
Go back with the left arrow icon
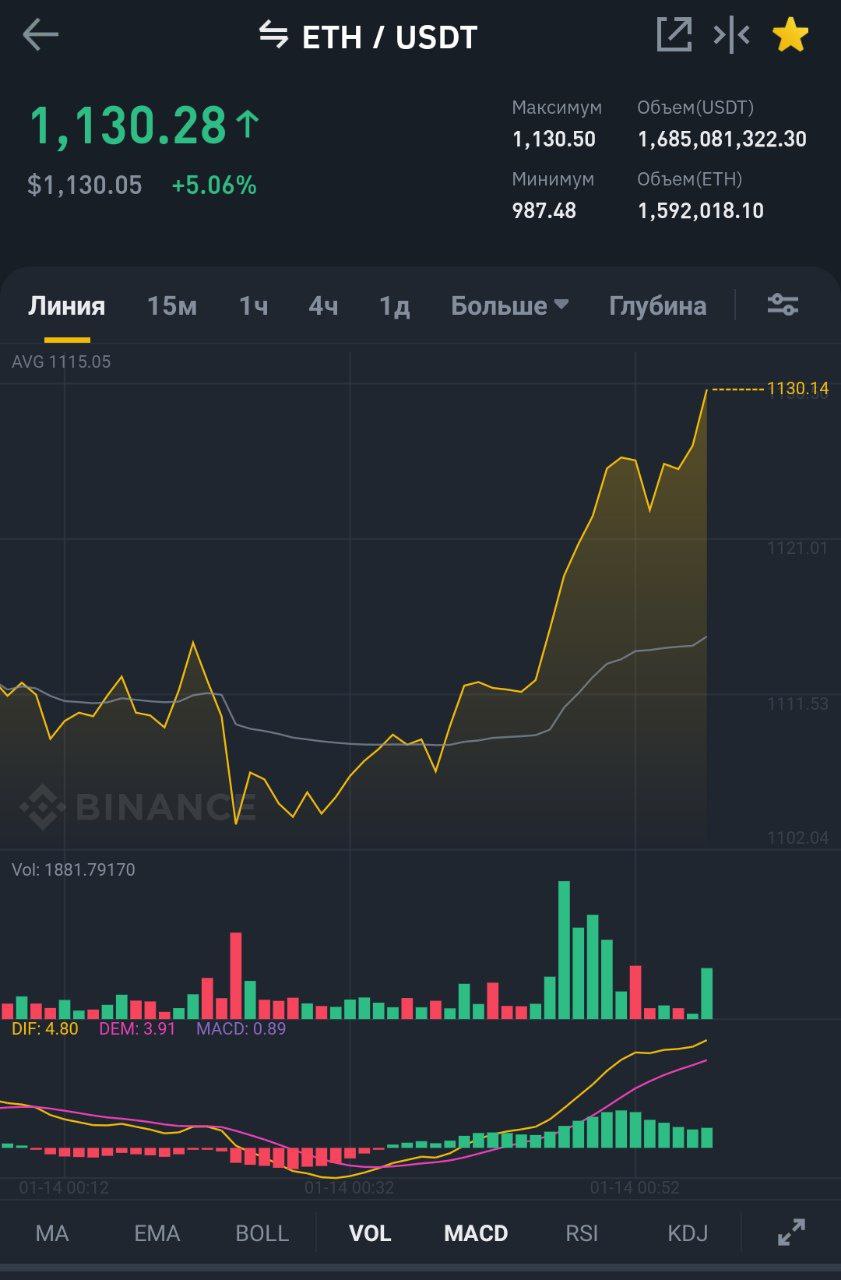pyautogui.click(x=40, y=35)
